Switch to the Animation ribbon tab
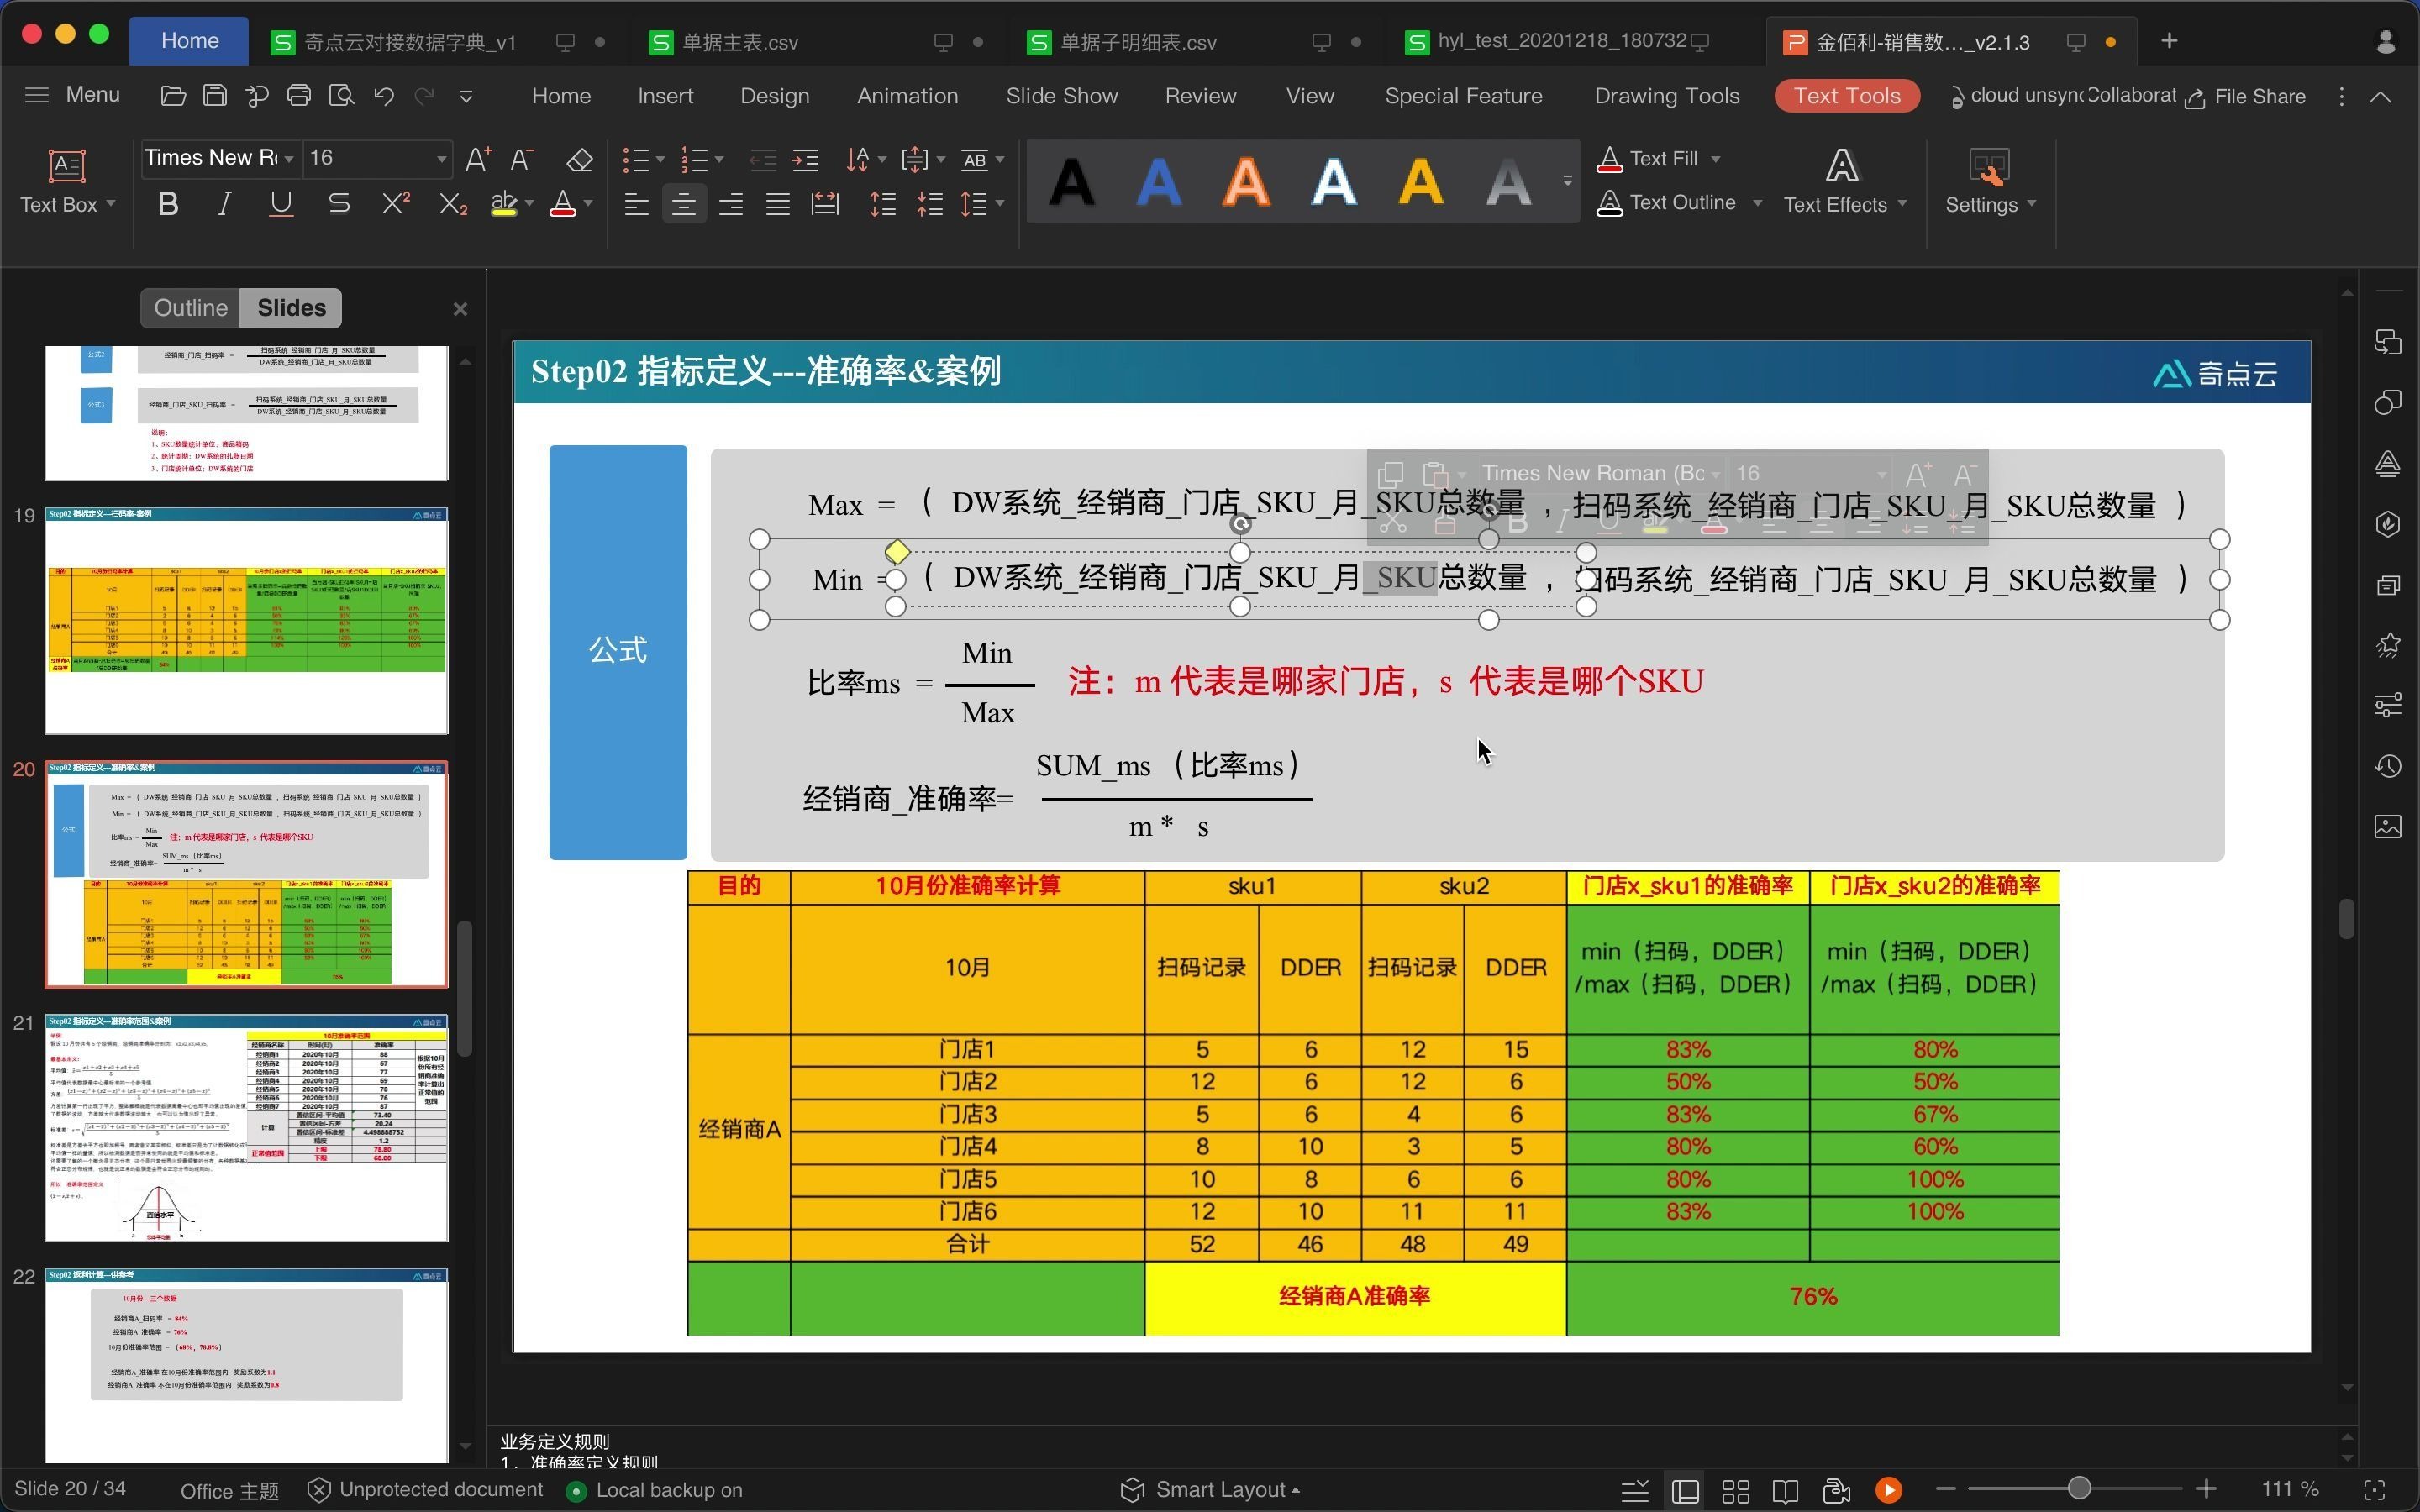This screenshot has height=1512, width=2420. tap(906, 95)
